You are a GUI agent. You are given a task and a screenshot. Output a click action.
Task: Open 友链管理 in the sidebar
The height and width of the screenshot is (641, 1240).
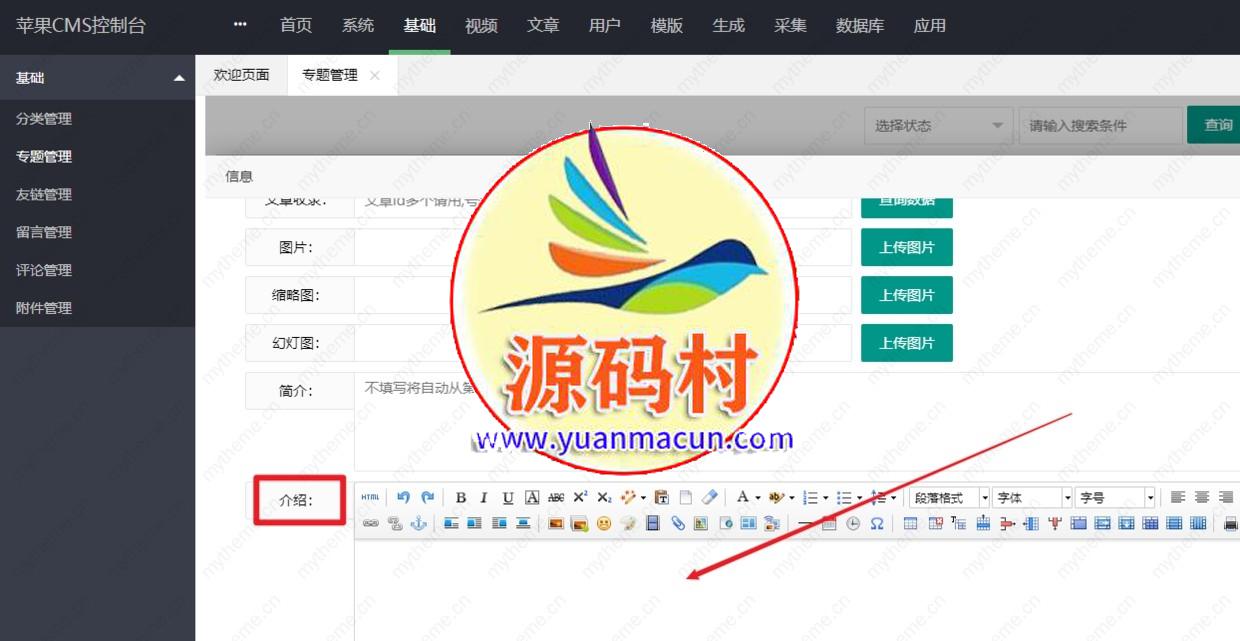(44, 194)
